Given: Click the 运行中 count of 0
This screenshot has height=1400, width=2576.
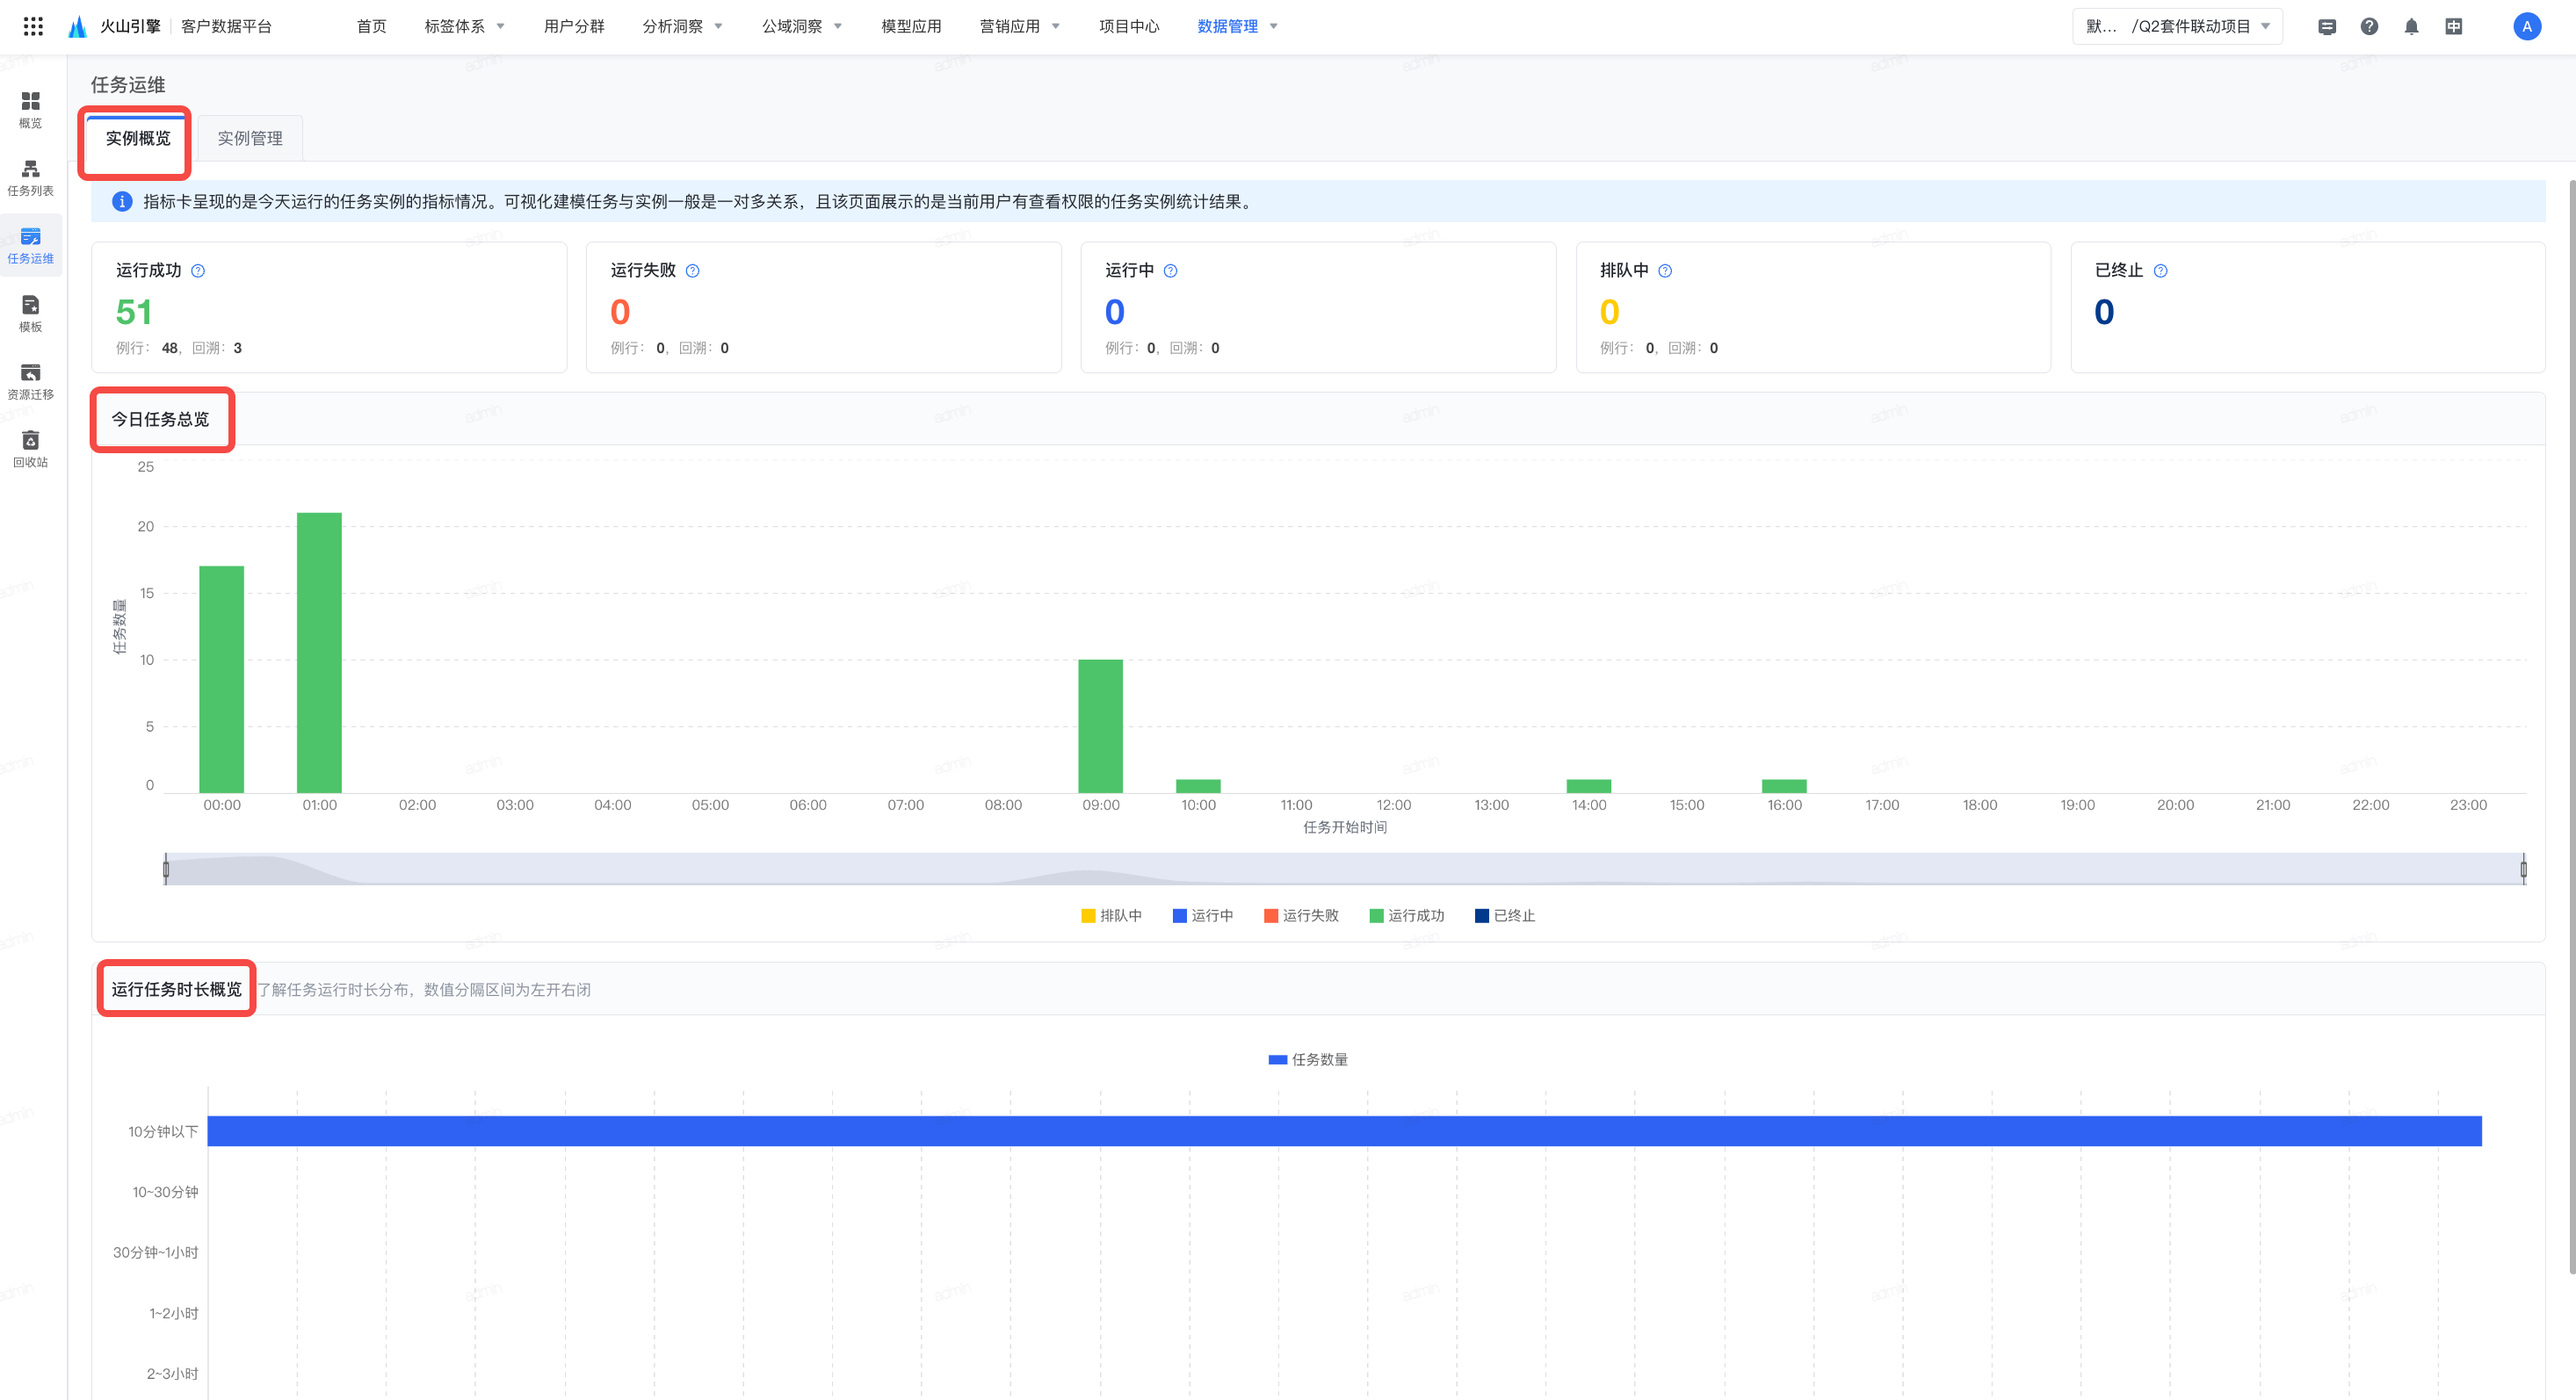Looking at the screenshot, I should tap(1114, 312).
